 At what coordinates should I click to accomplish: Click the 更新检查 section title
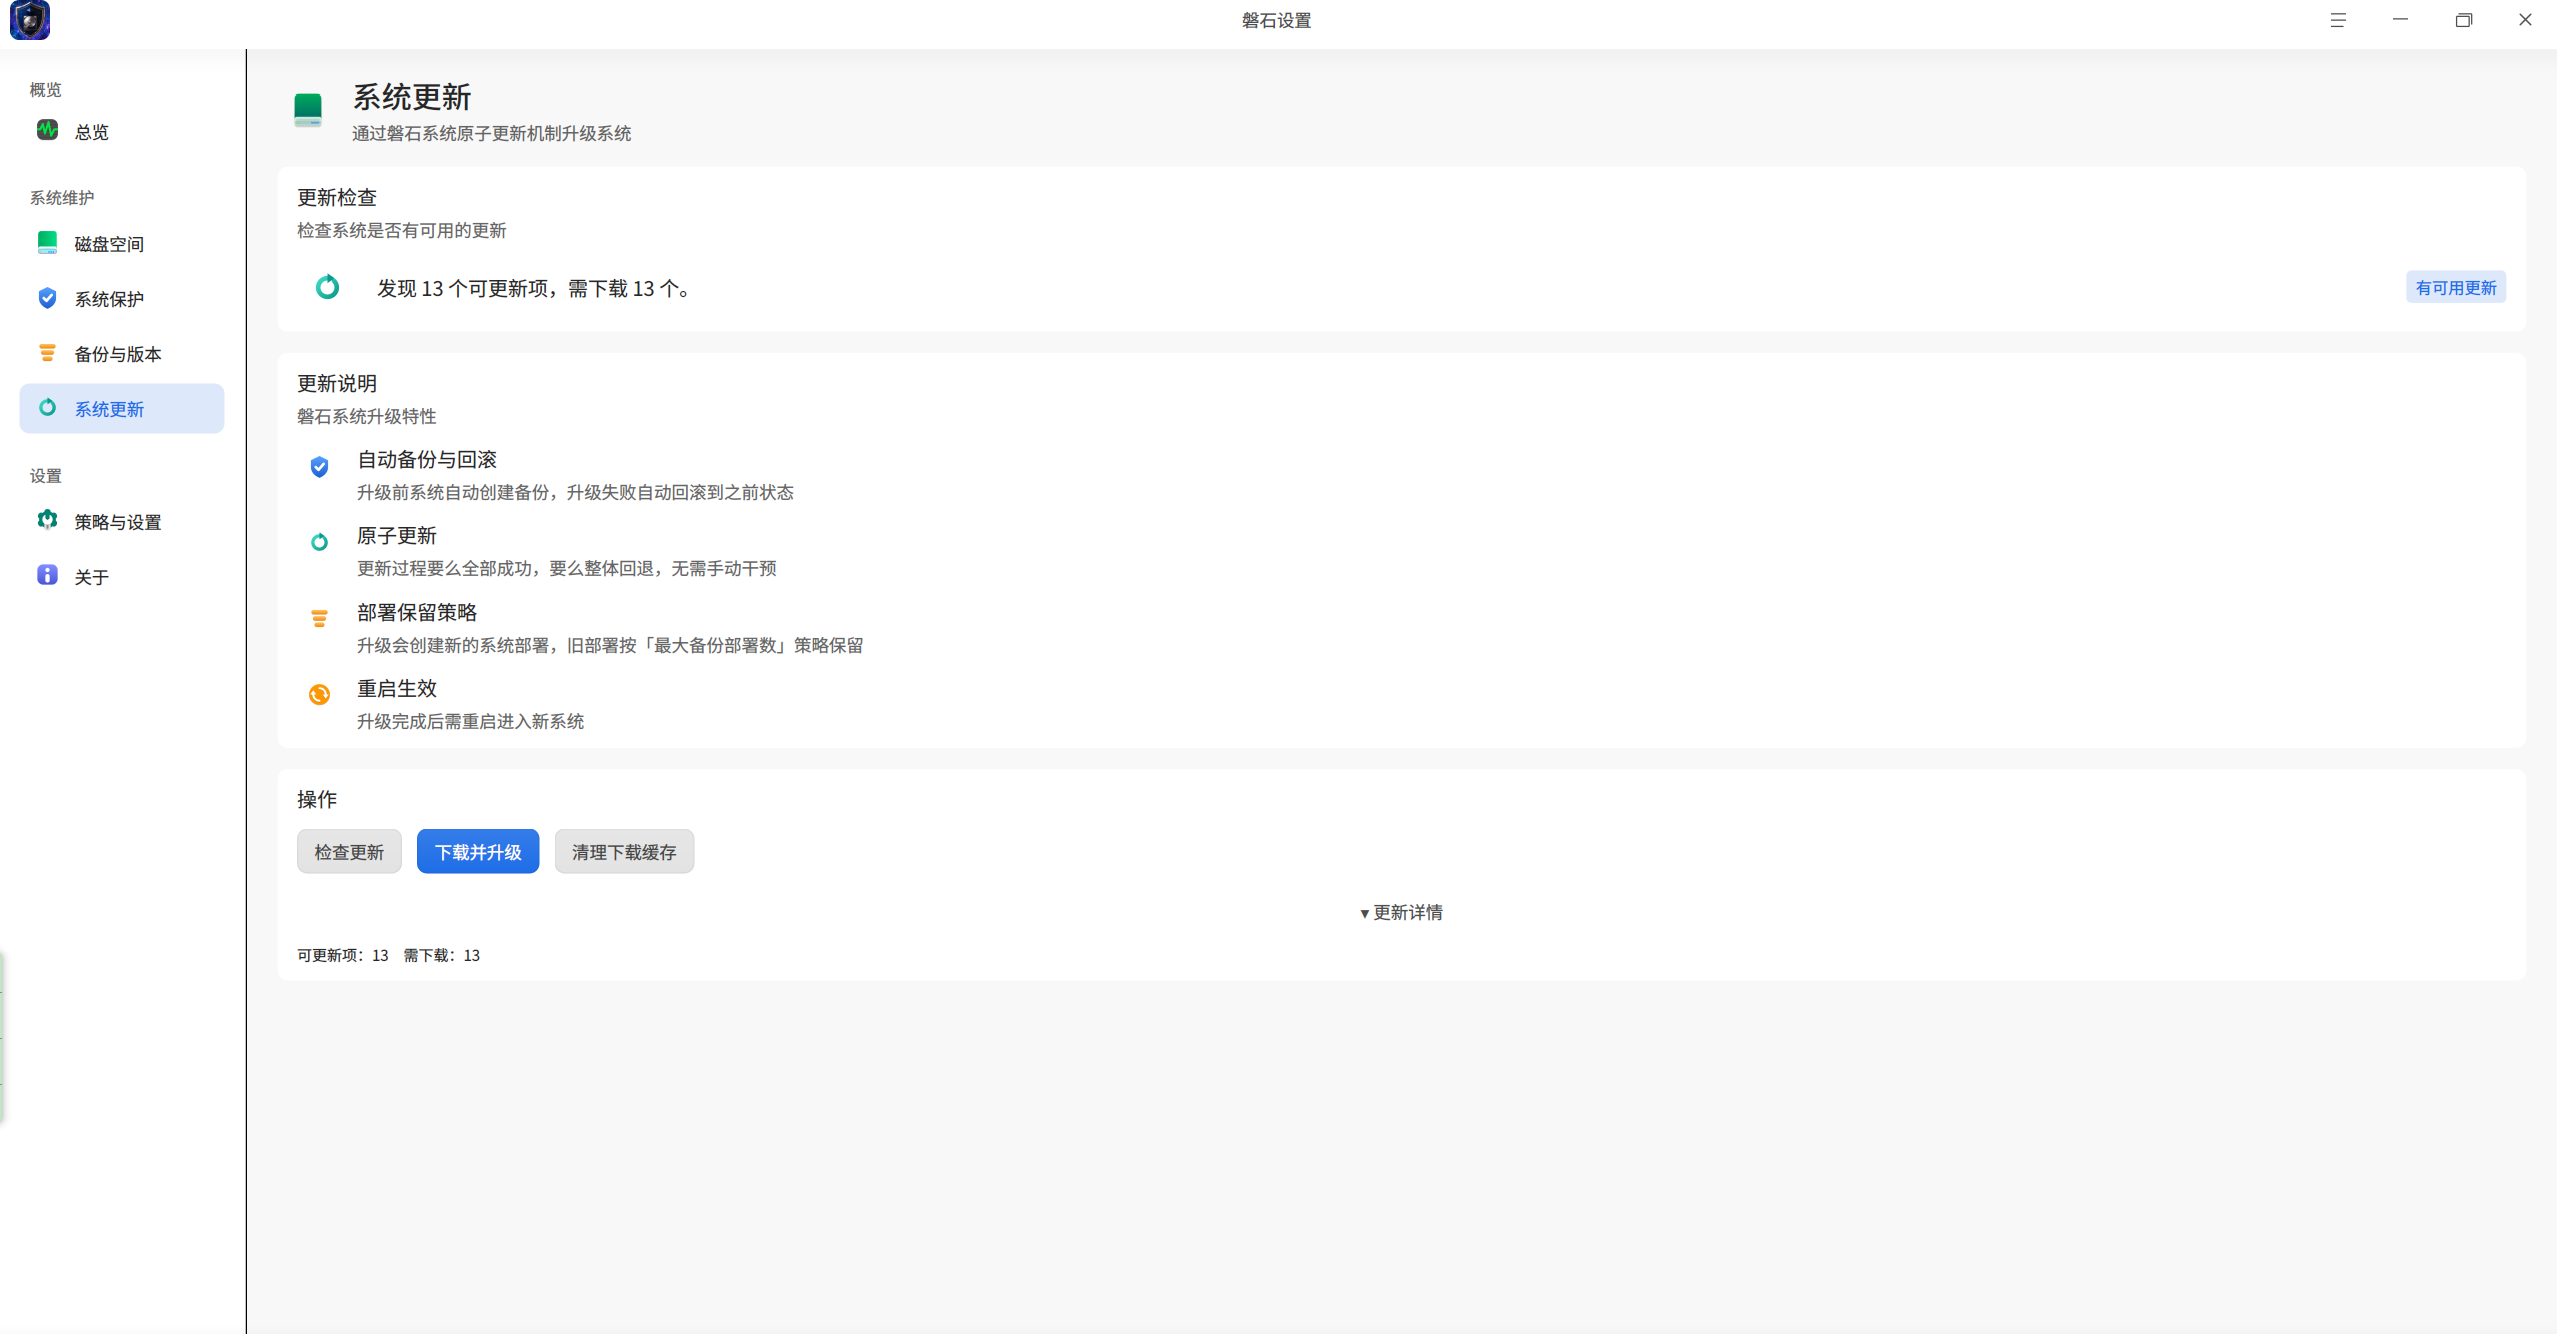point(337,197)
